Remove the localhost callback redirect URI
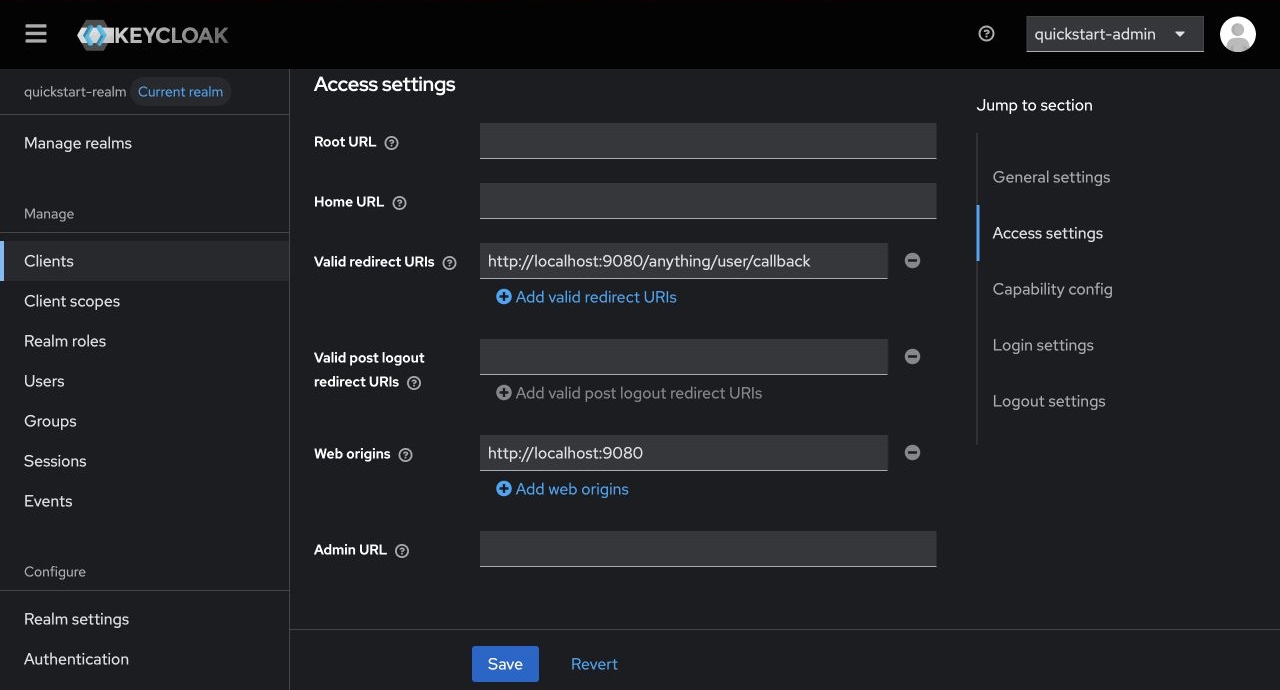 pos(912,260)
